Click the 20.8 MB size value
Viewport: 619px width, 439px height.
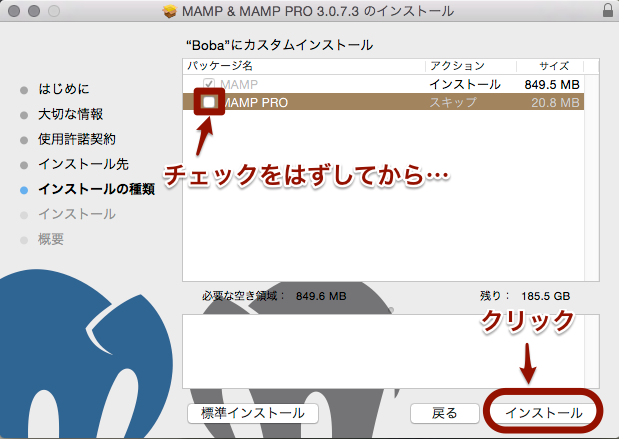[x=555, y=103]
